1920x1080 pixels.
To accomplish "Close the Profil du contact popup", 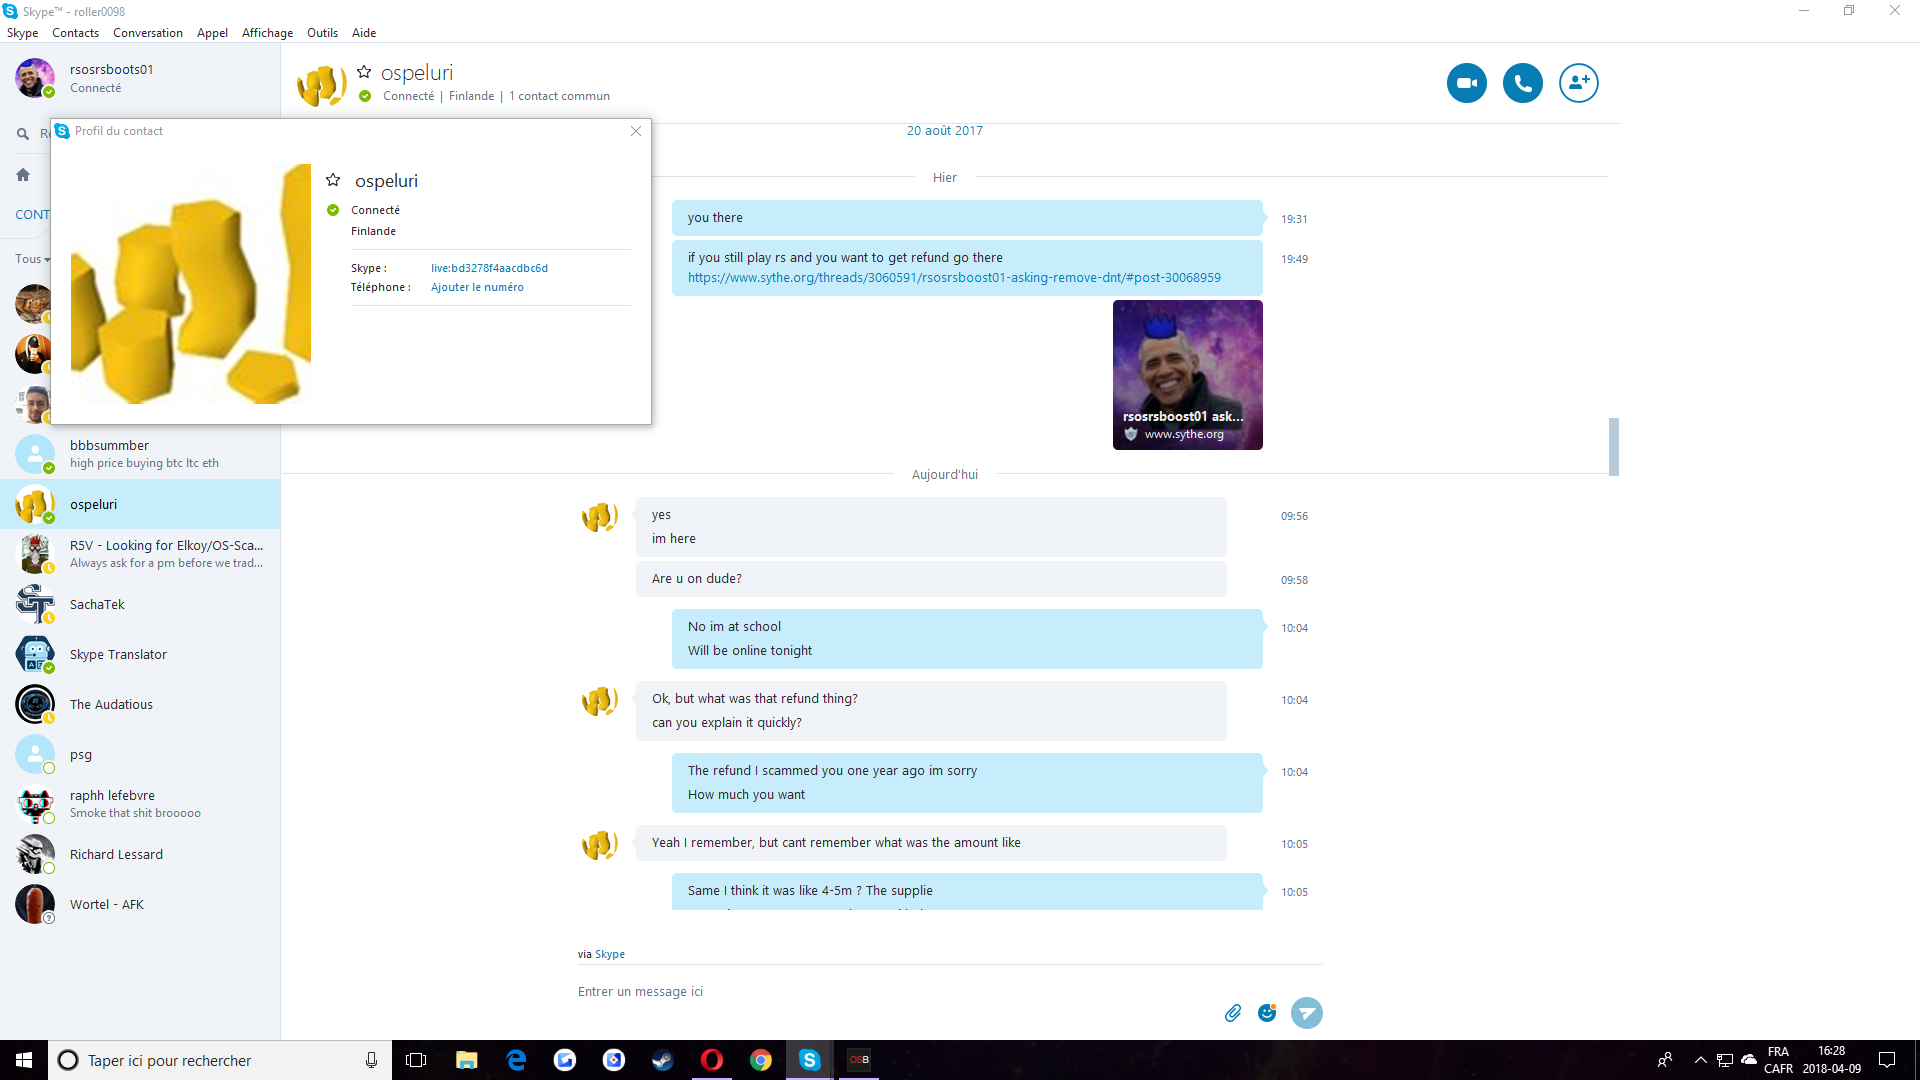I will coord(636,131).
